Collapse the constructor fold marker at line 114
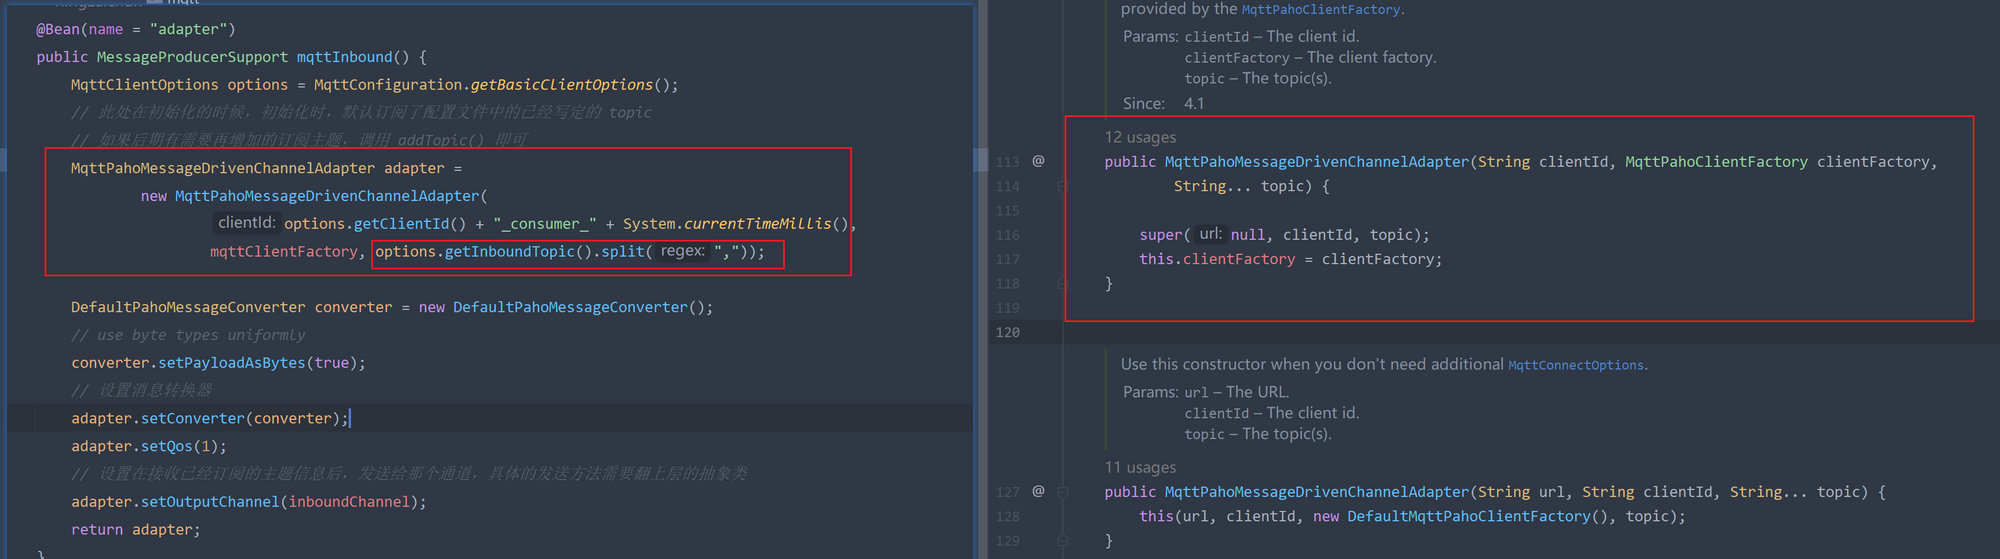 coord(1062,186)
